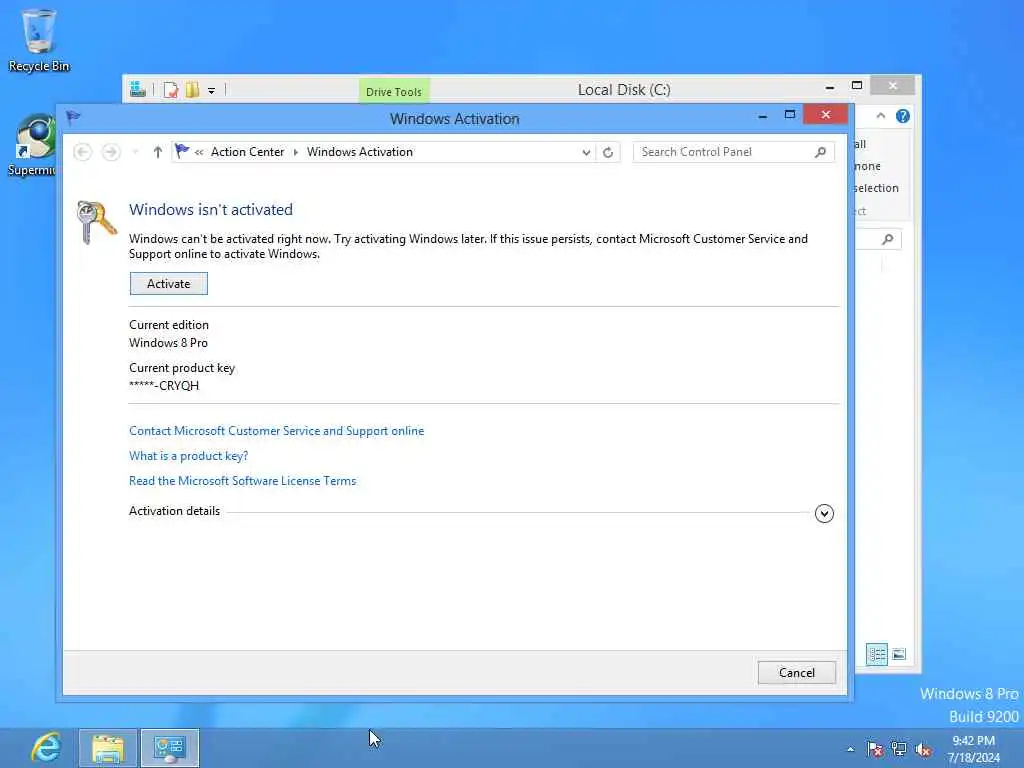
Task: Switch Local Disk to details view
Action: [877, 654]
